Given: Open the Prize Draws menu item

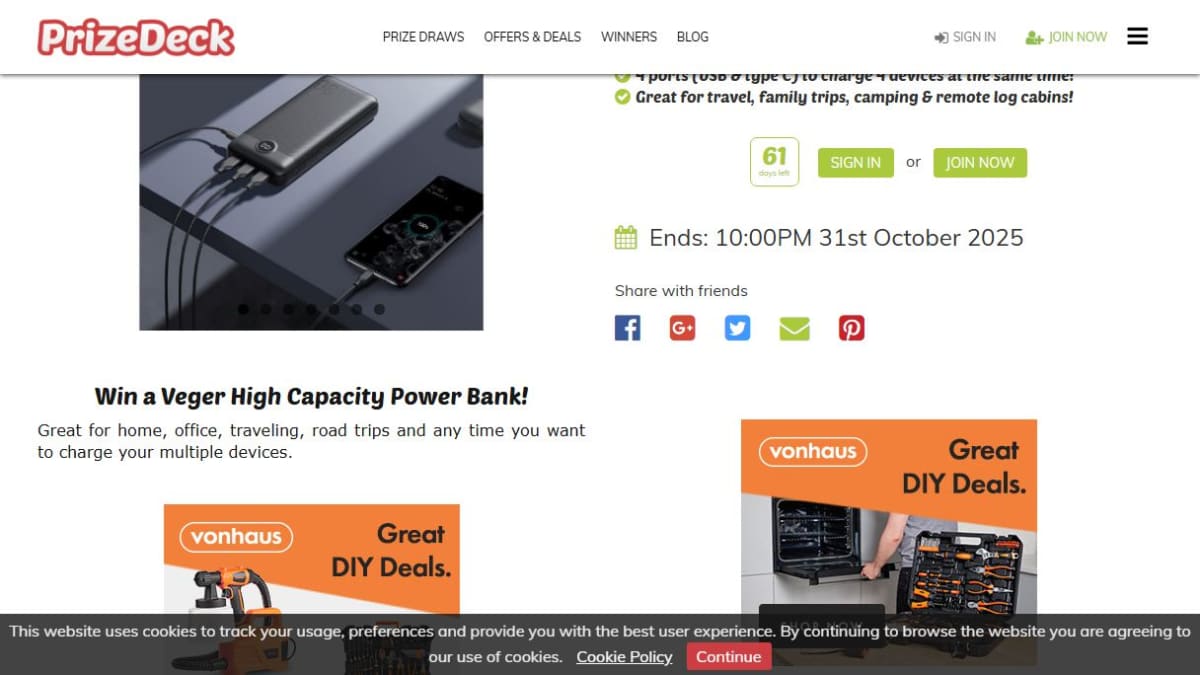Looking at the screenshot, I should click(423, 37).
